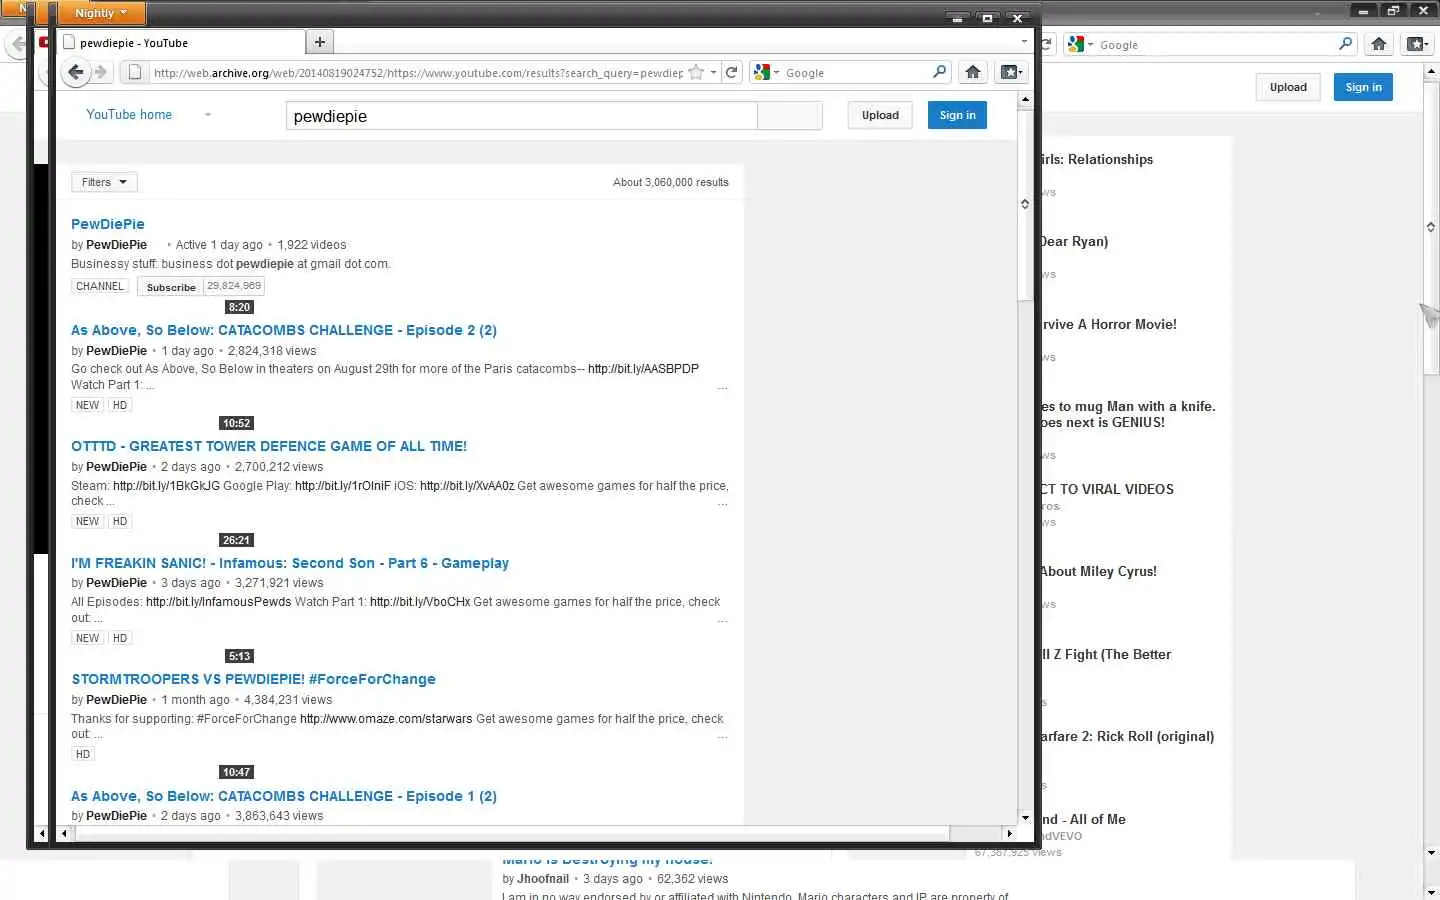The image size is (1440, 900).
Task: Click the 26:21 duration thumbnail badge
Action: tap(236, 540)
